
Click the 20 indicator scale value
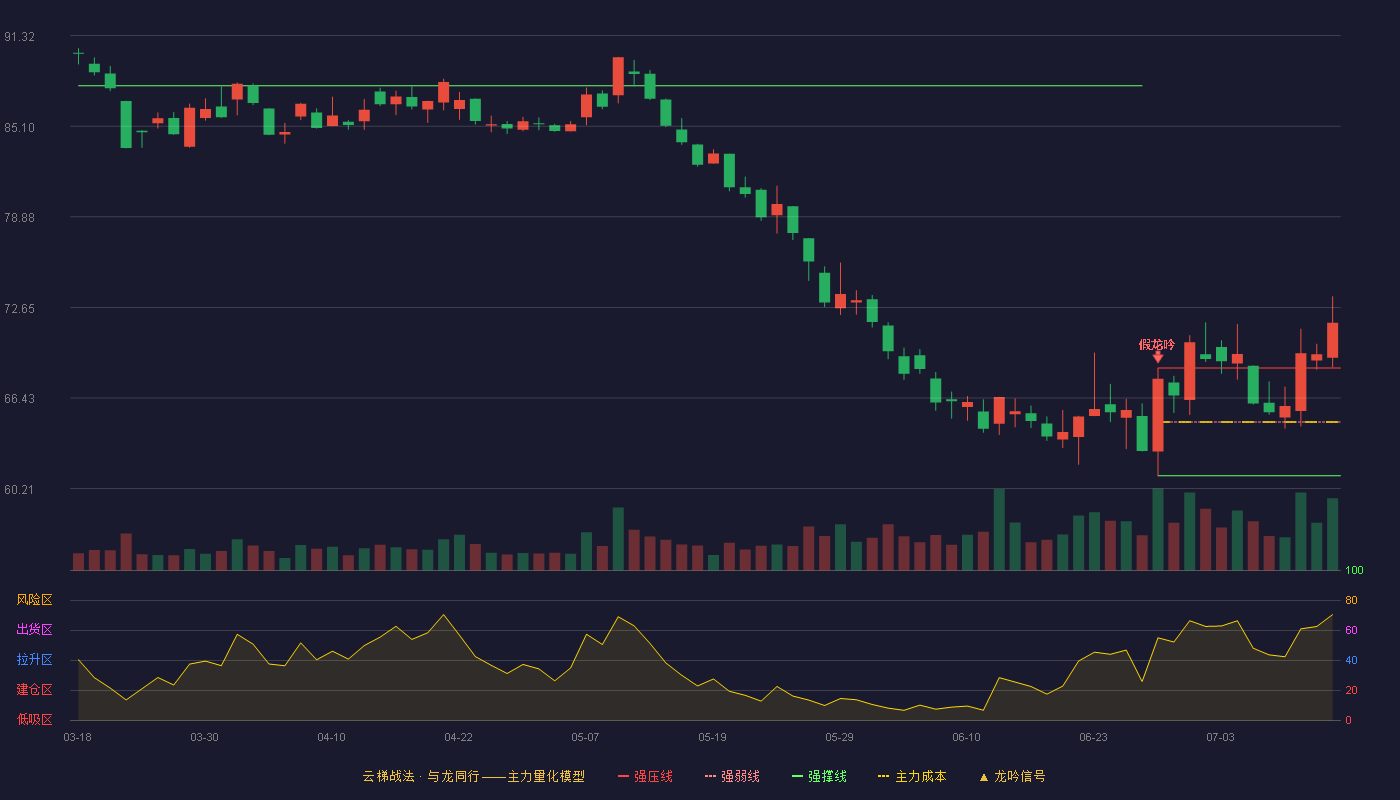(x=1351, y=690)
